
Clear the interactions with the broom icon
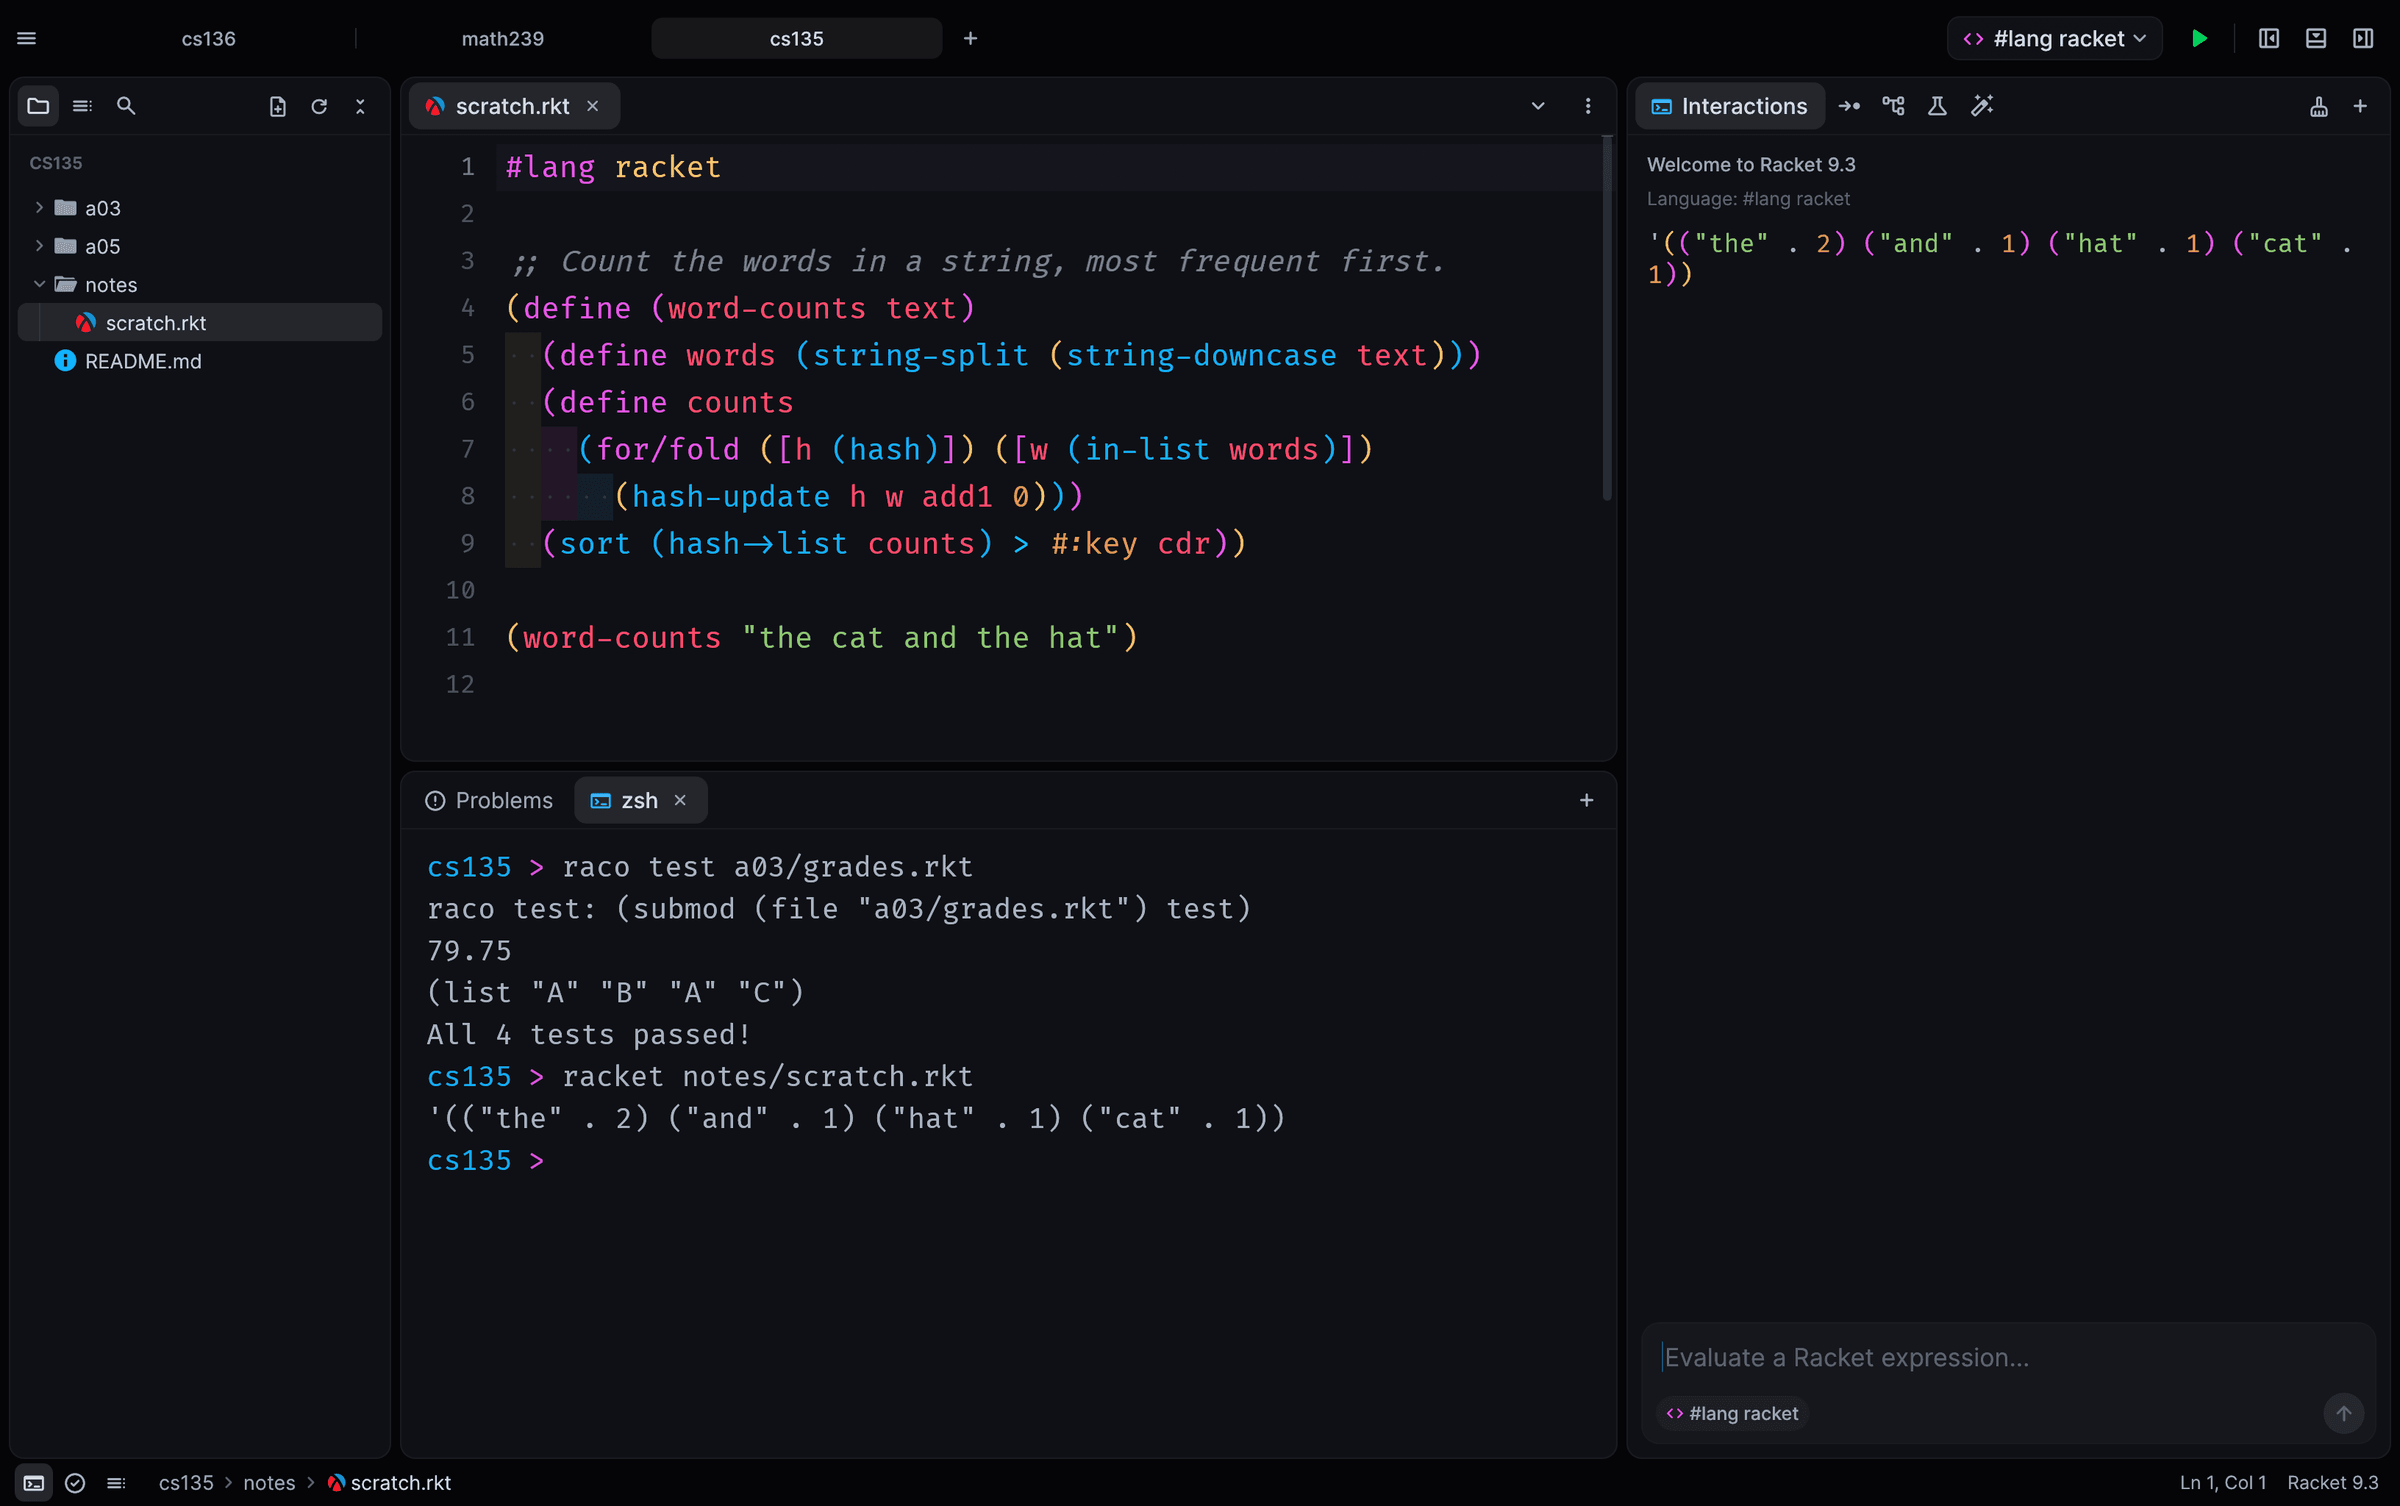(2319, 106)
